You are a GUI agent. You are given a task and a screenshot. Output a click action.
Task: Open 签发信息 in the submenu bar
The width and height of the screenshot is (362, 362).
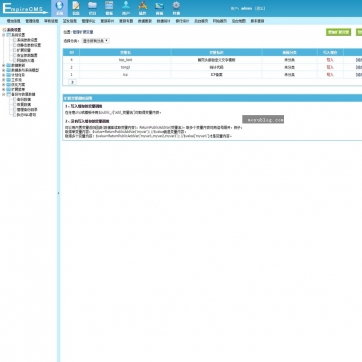tap(70, 21)
